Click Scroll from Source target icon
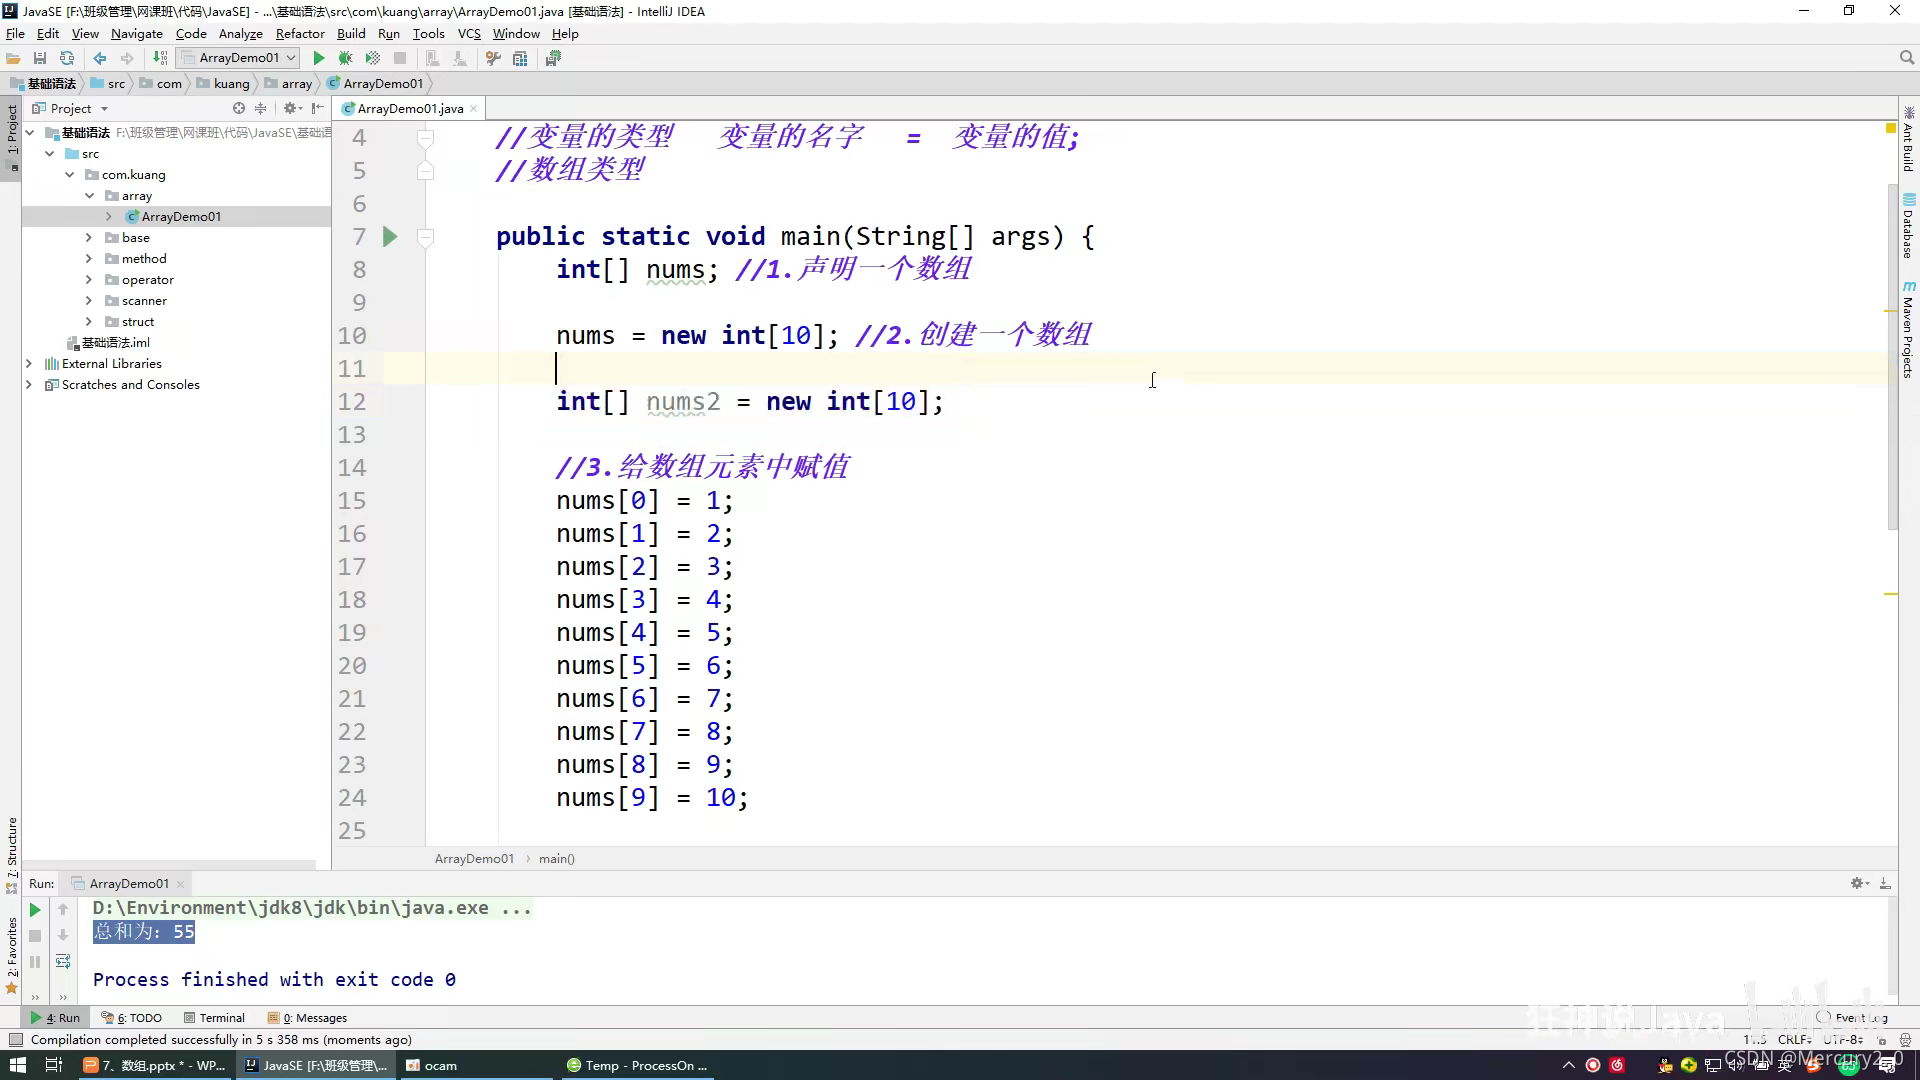 pyautogui.click(x=239, y=108)
